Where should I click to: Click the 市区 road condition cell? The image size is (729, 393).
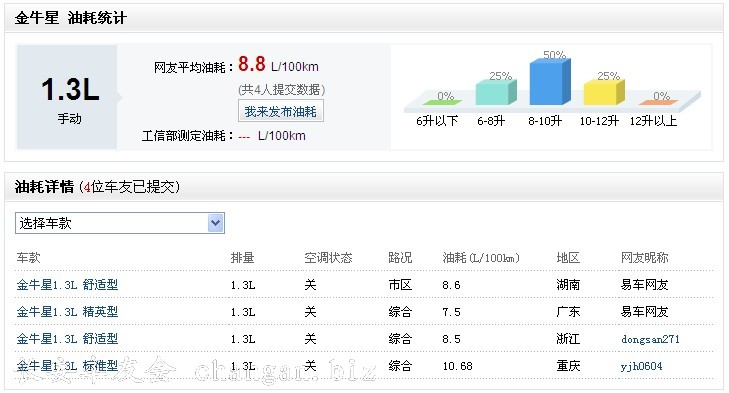point(400,285)
